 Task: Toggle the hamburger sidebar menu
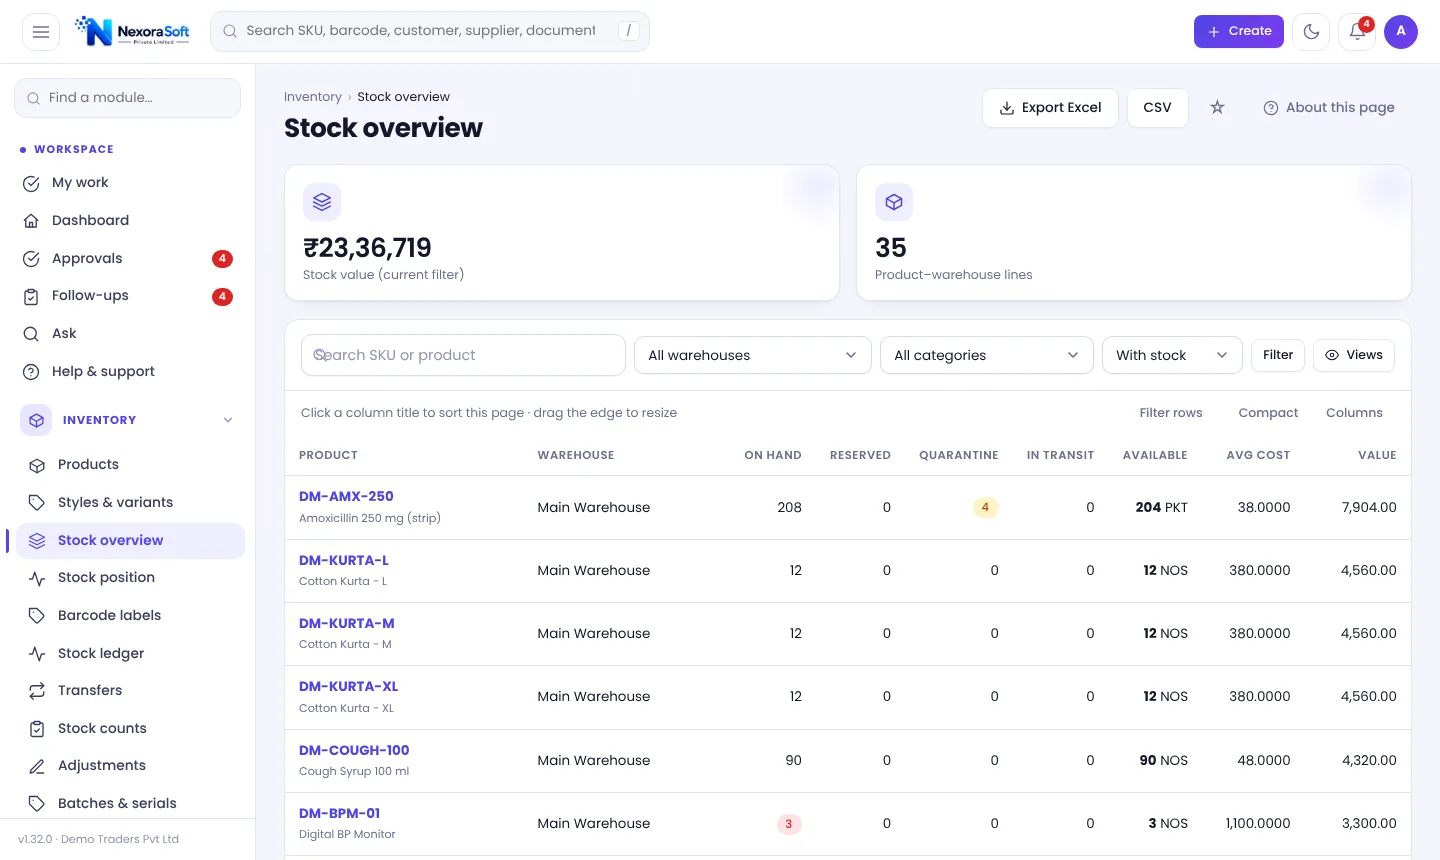(41, 32)
